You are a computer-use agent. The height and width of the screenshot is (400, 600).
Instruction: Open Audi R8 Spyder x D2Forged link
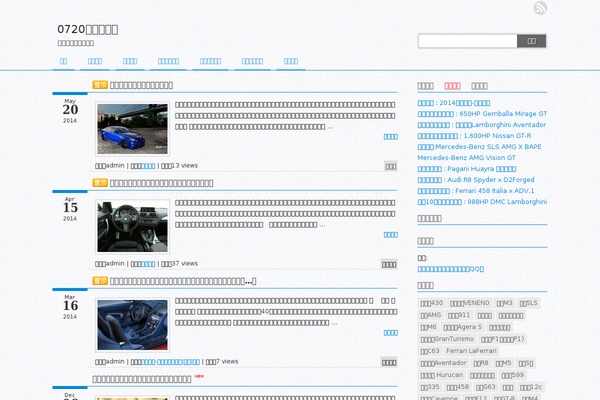click(476, 180)
